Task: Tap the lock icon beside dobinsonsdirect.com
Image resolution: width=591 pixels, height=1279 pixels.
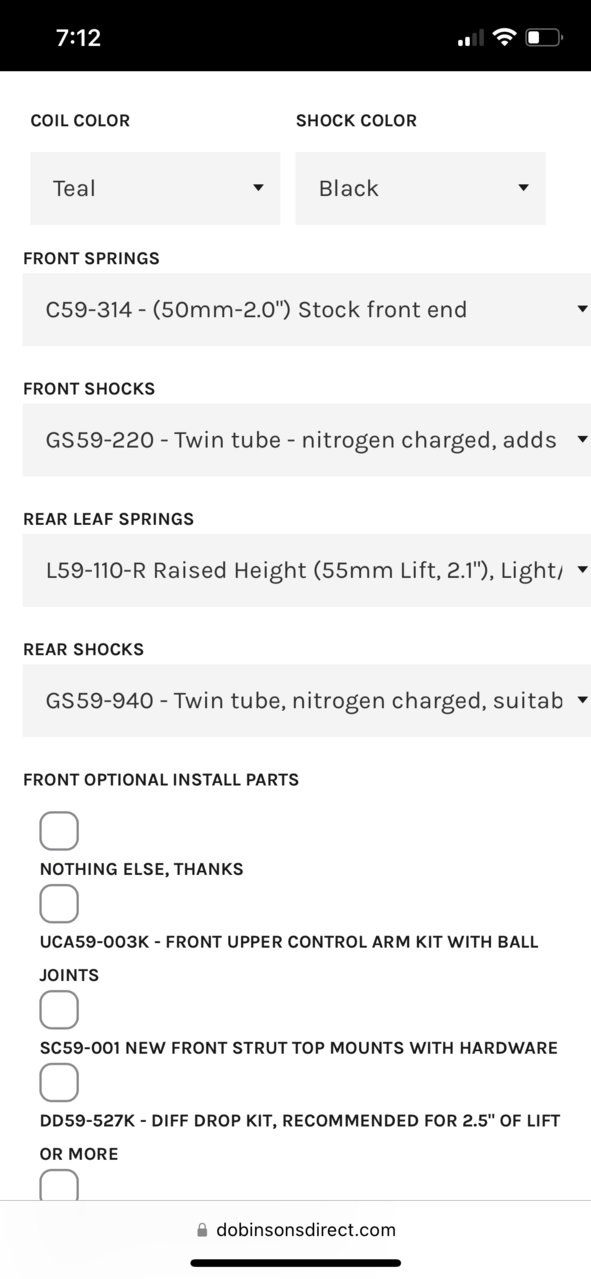Action: coord(202,1231)
